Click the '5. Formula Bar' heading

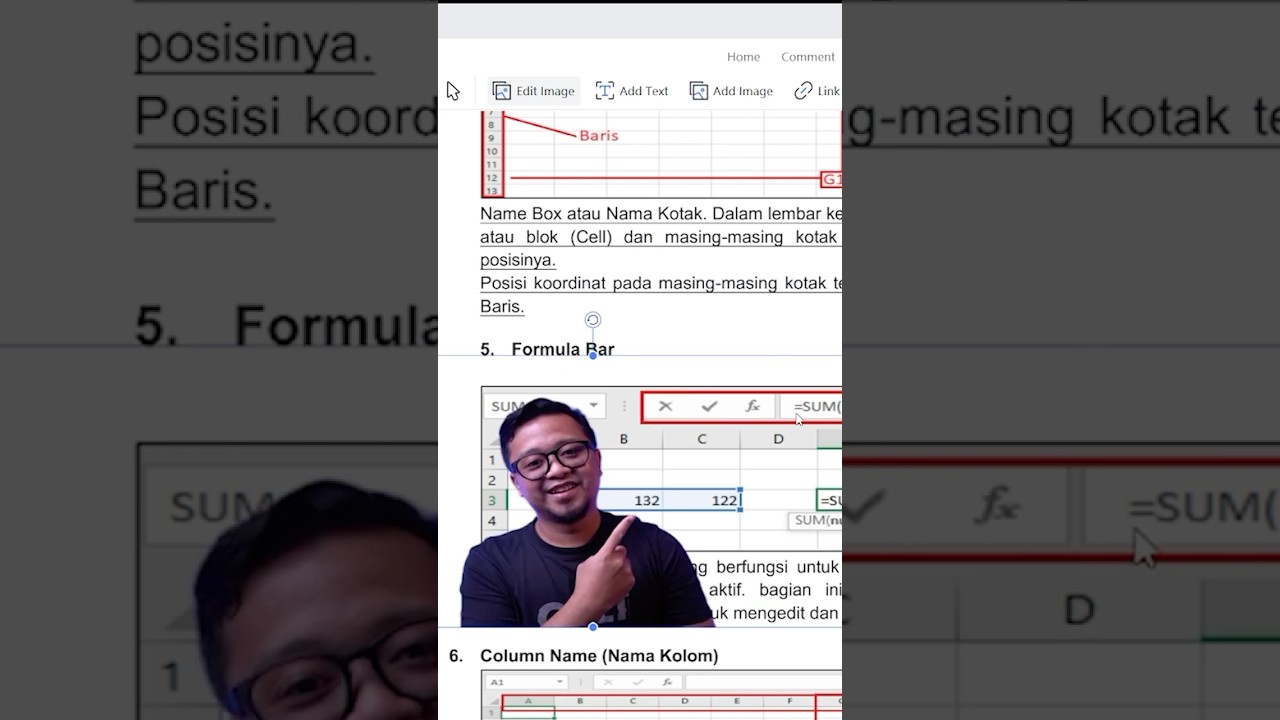547,349
